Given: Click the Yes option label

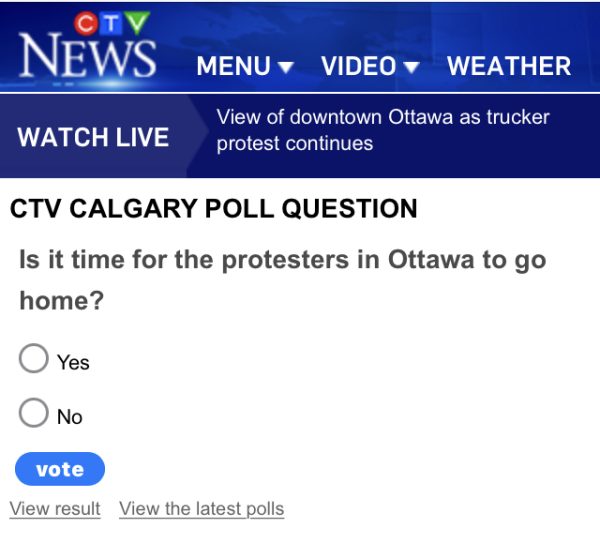Looking at the screenshot, I should click(x=73, y=362).
